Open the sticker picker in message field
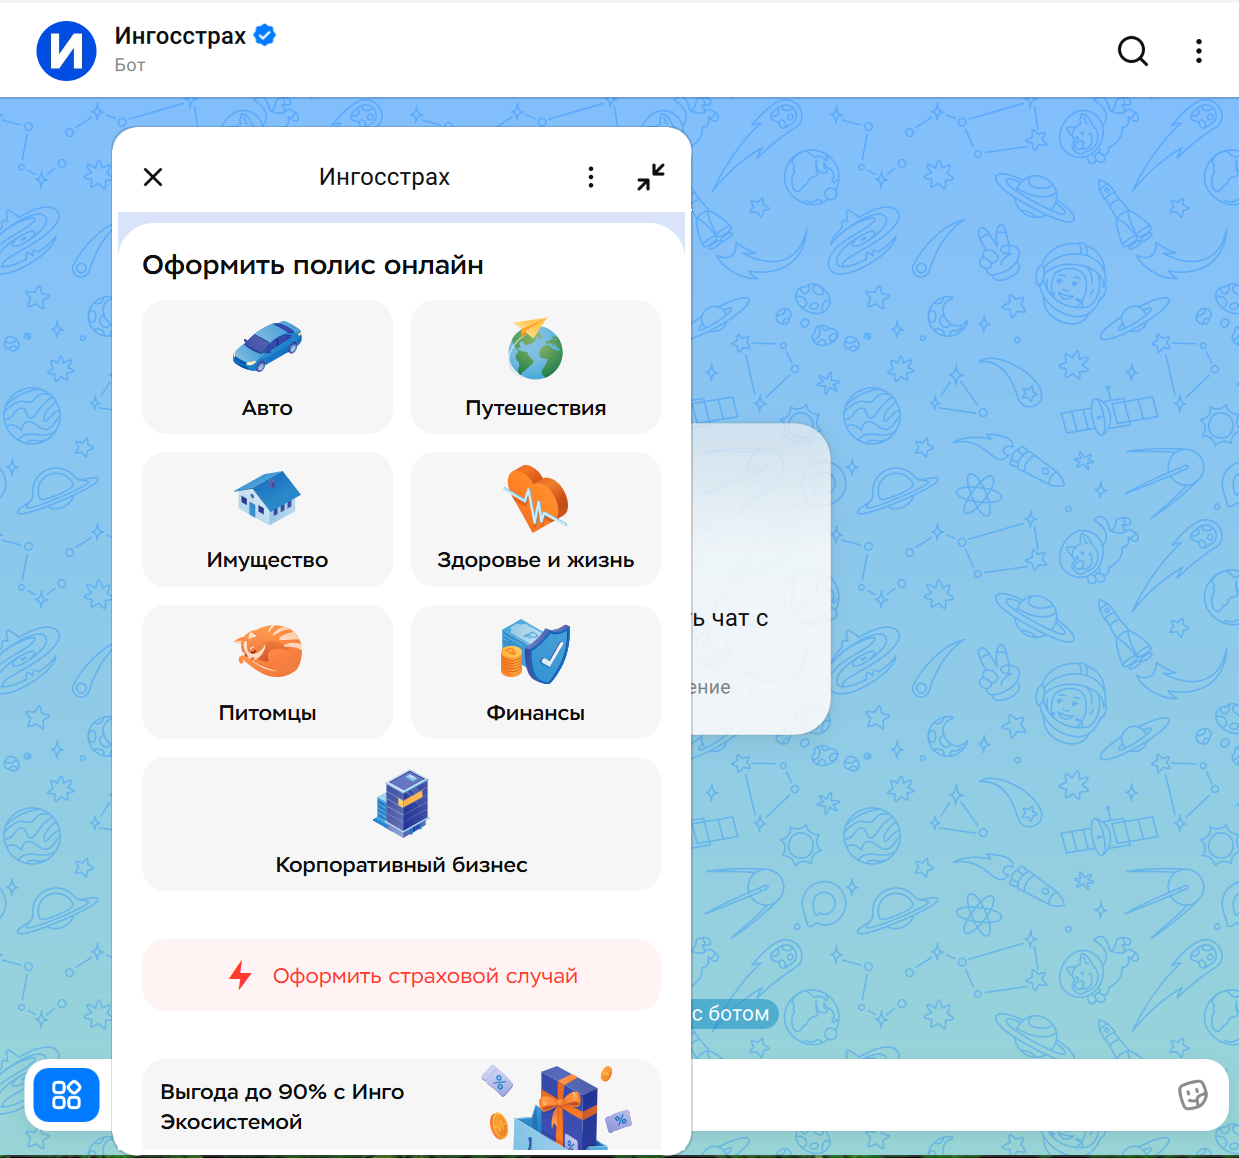This screenshot has height=1158, width=1239. [x=1192, y=1095]
